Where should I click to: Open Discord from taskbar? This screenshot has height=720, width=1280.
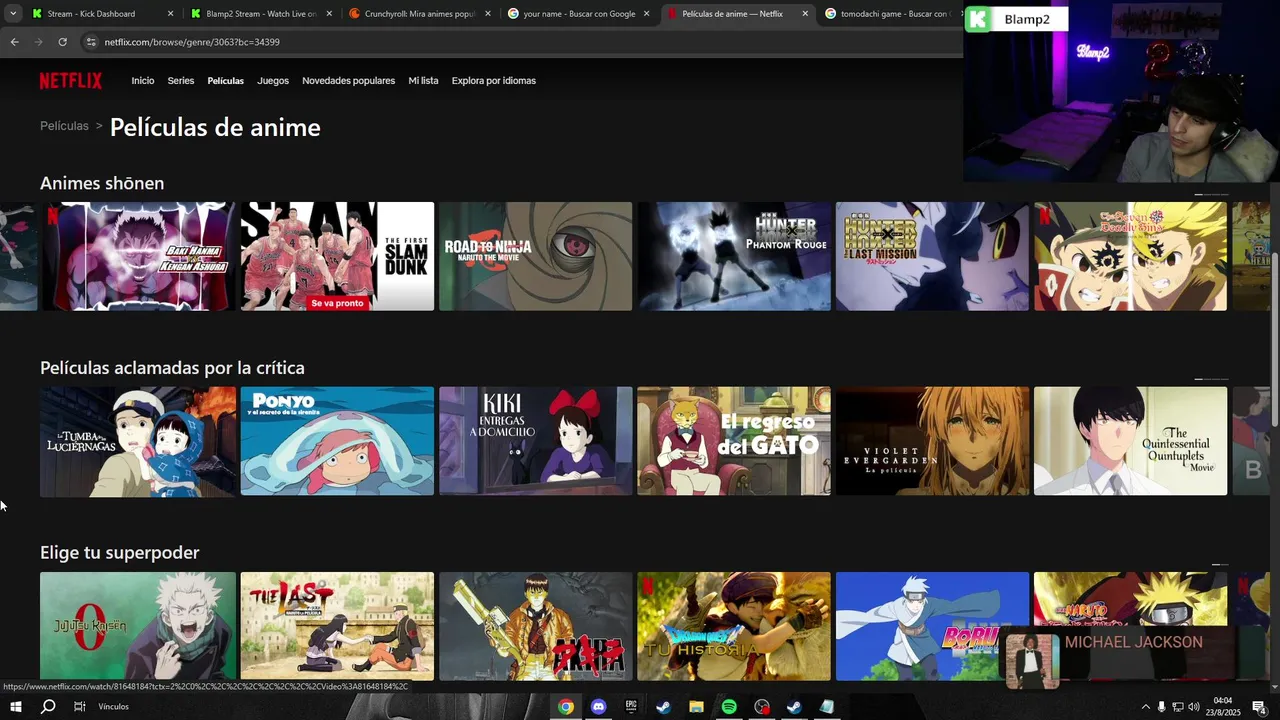pyautogui.click(x=598, y=707)
